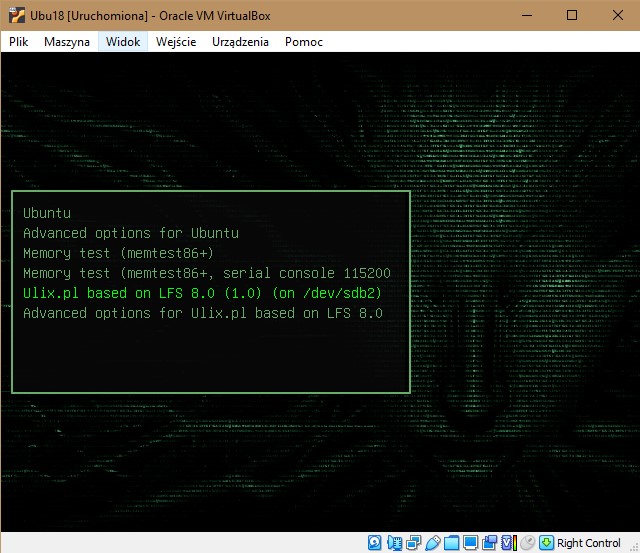Click the VirtualBox icon in title bar
This screenshot has height=553, width=640.
(13, 15)
